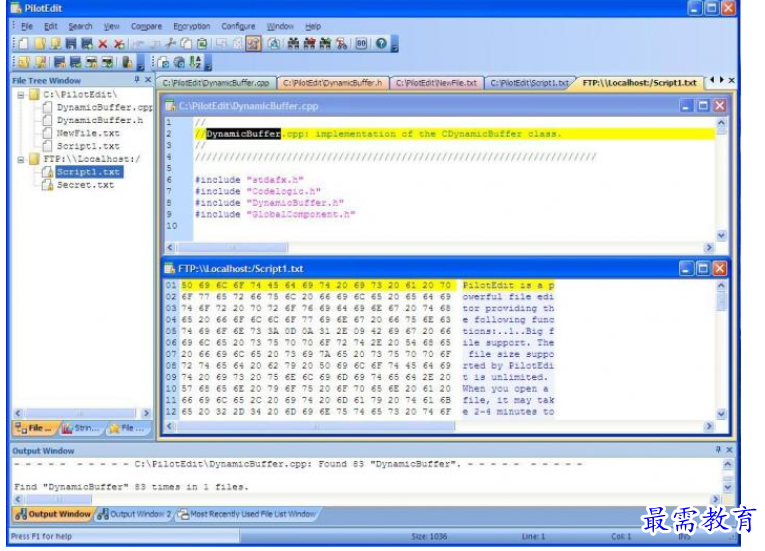Switch to C:\PilotEdit\Script1.txt tab
This screenshot has height=551, width=765.
click(529, 83)
